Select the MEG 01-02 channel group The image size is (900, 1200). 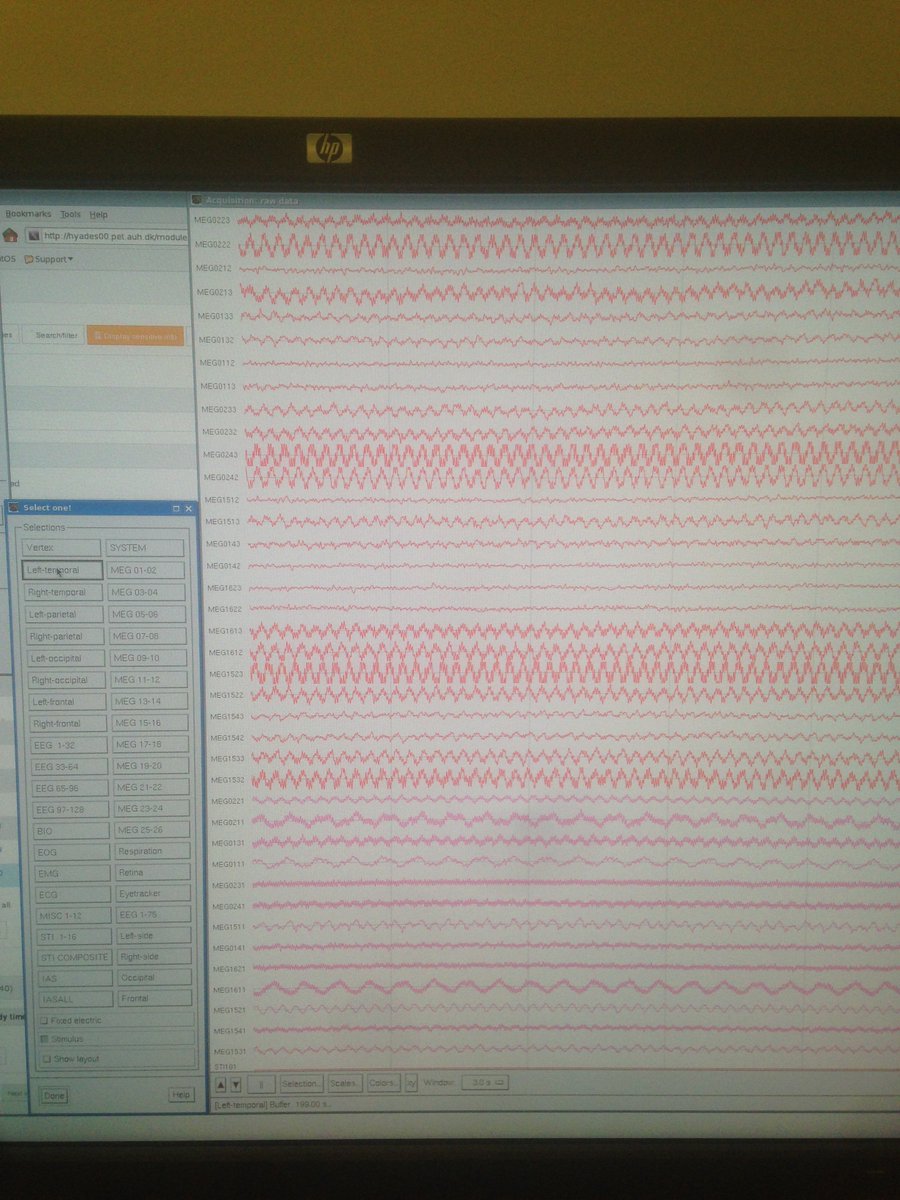pyautogui.click(x=146, y=570)
